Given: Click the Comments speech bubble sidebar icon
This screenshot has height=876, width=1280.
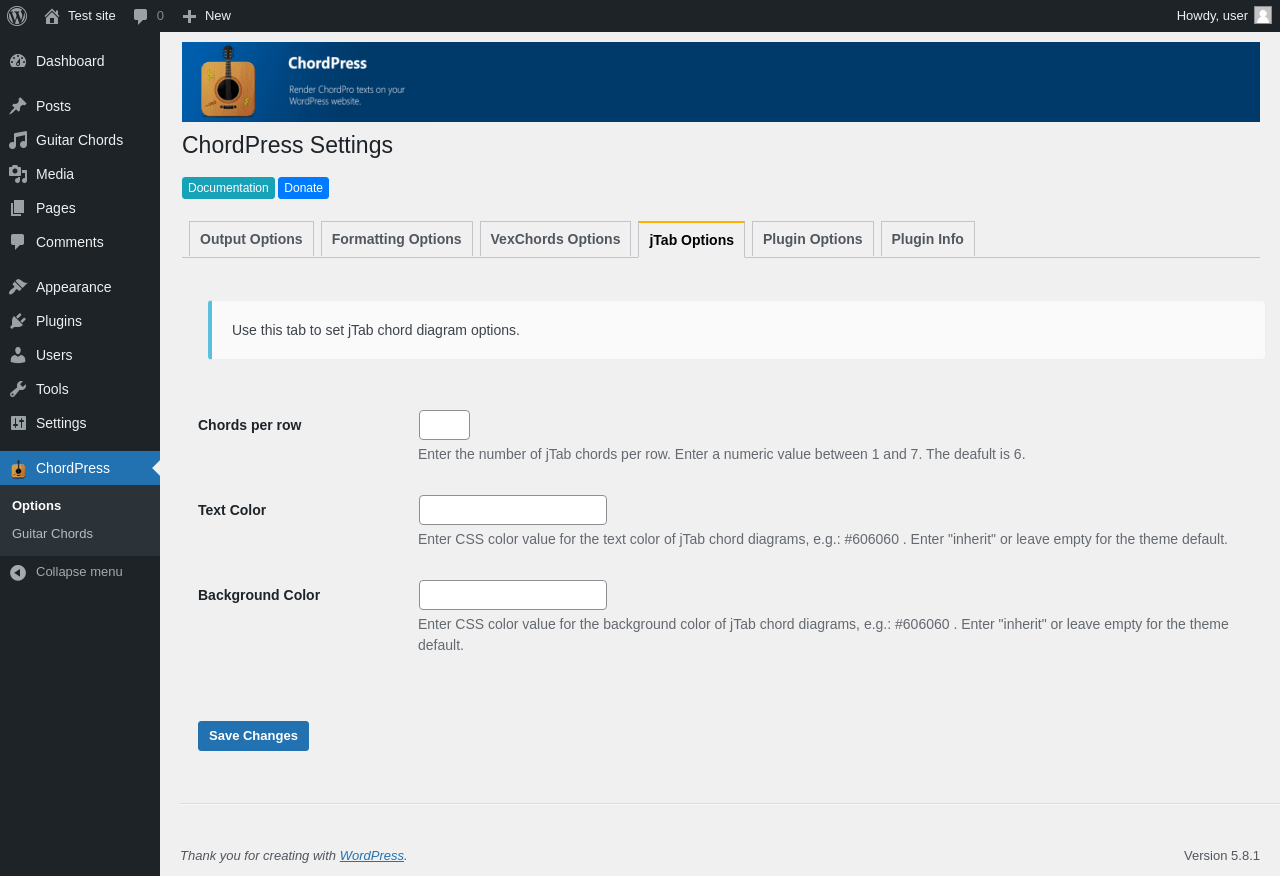Looking at the screenshot, I should [x=18, y=242].
